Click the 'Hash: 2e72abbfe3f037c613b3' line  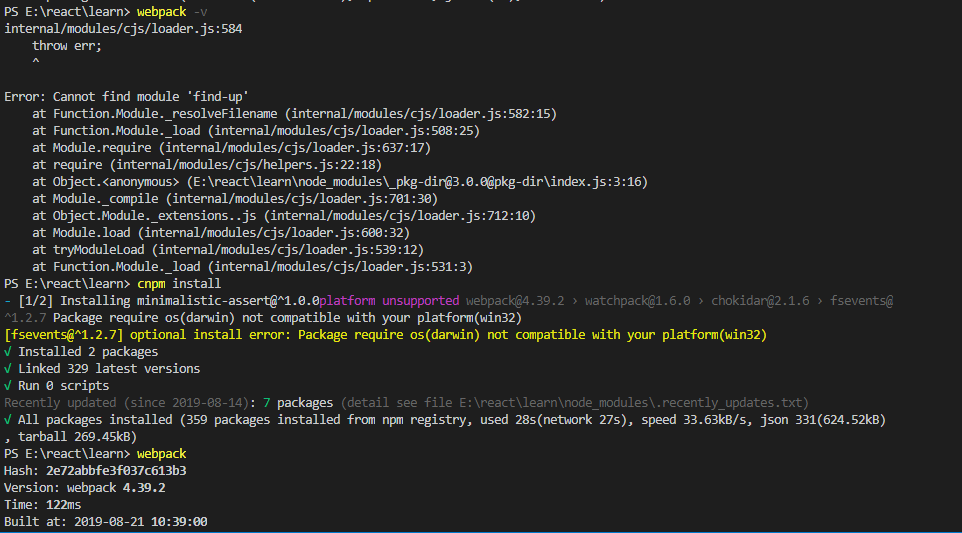(x=95, y=471)
